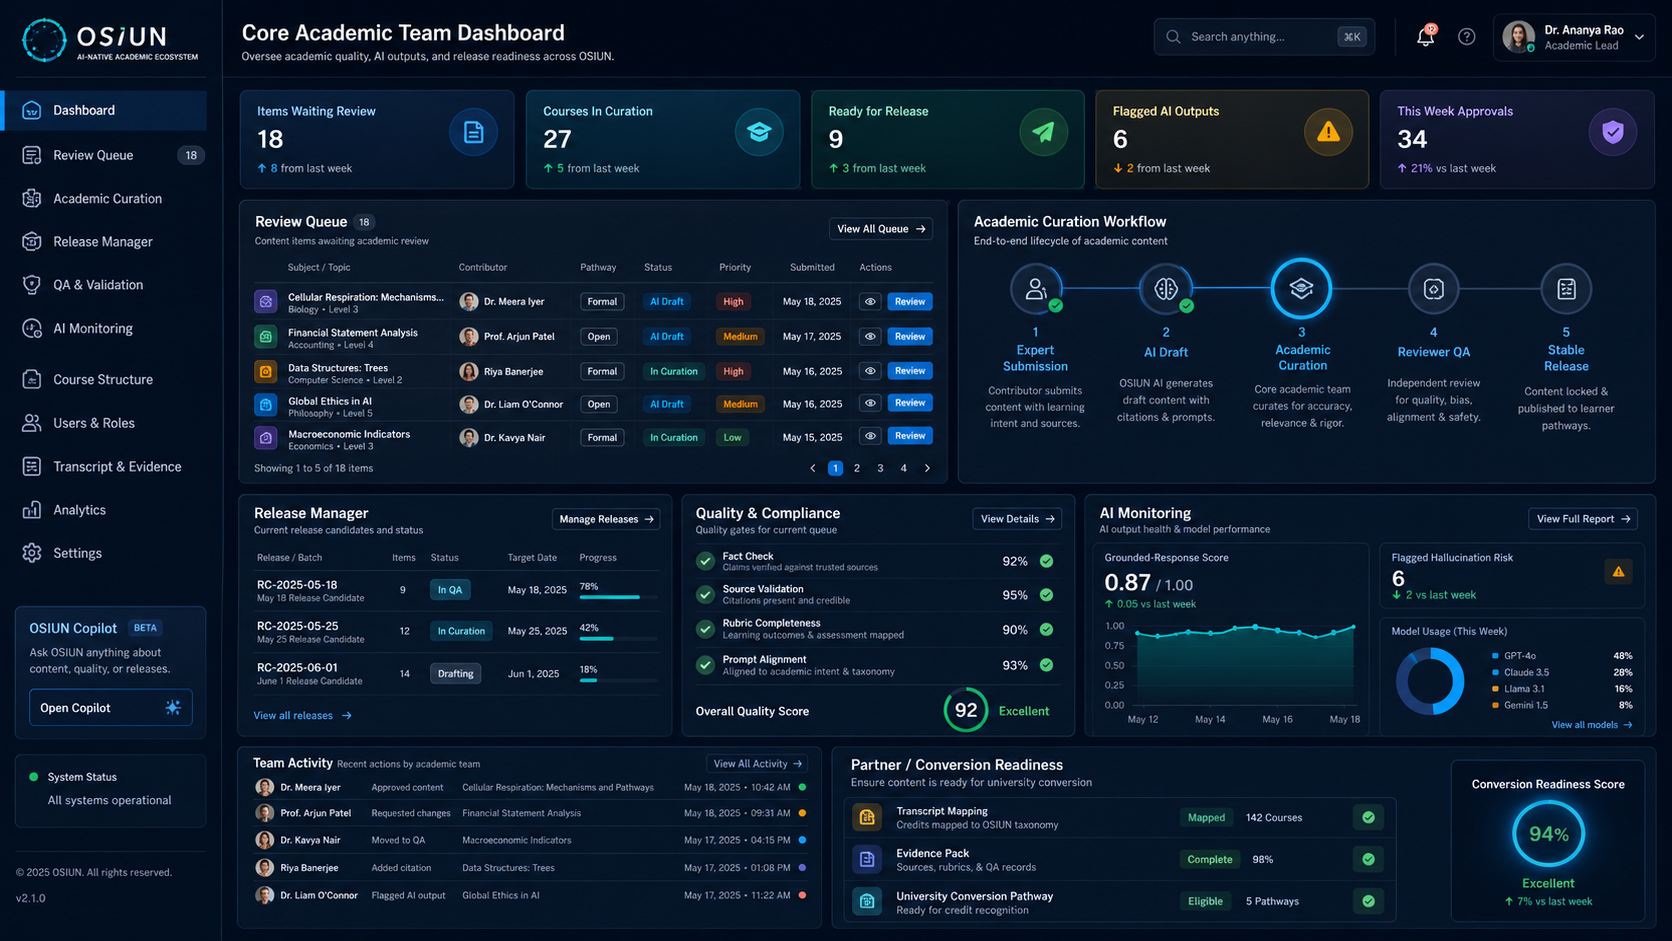Image resolution: width=1672 pixels, height=941 pixels.
Task: Click the OSIUN logo
Action: tap(110, 40)
